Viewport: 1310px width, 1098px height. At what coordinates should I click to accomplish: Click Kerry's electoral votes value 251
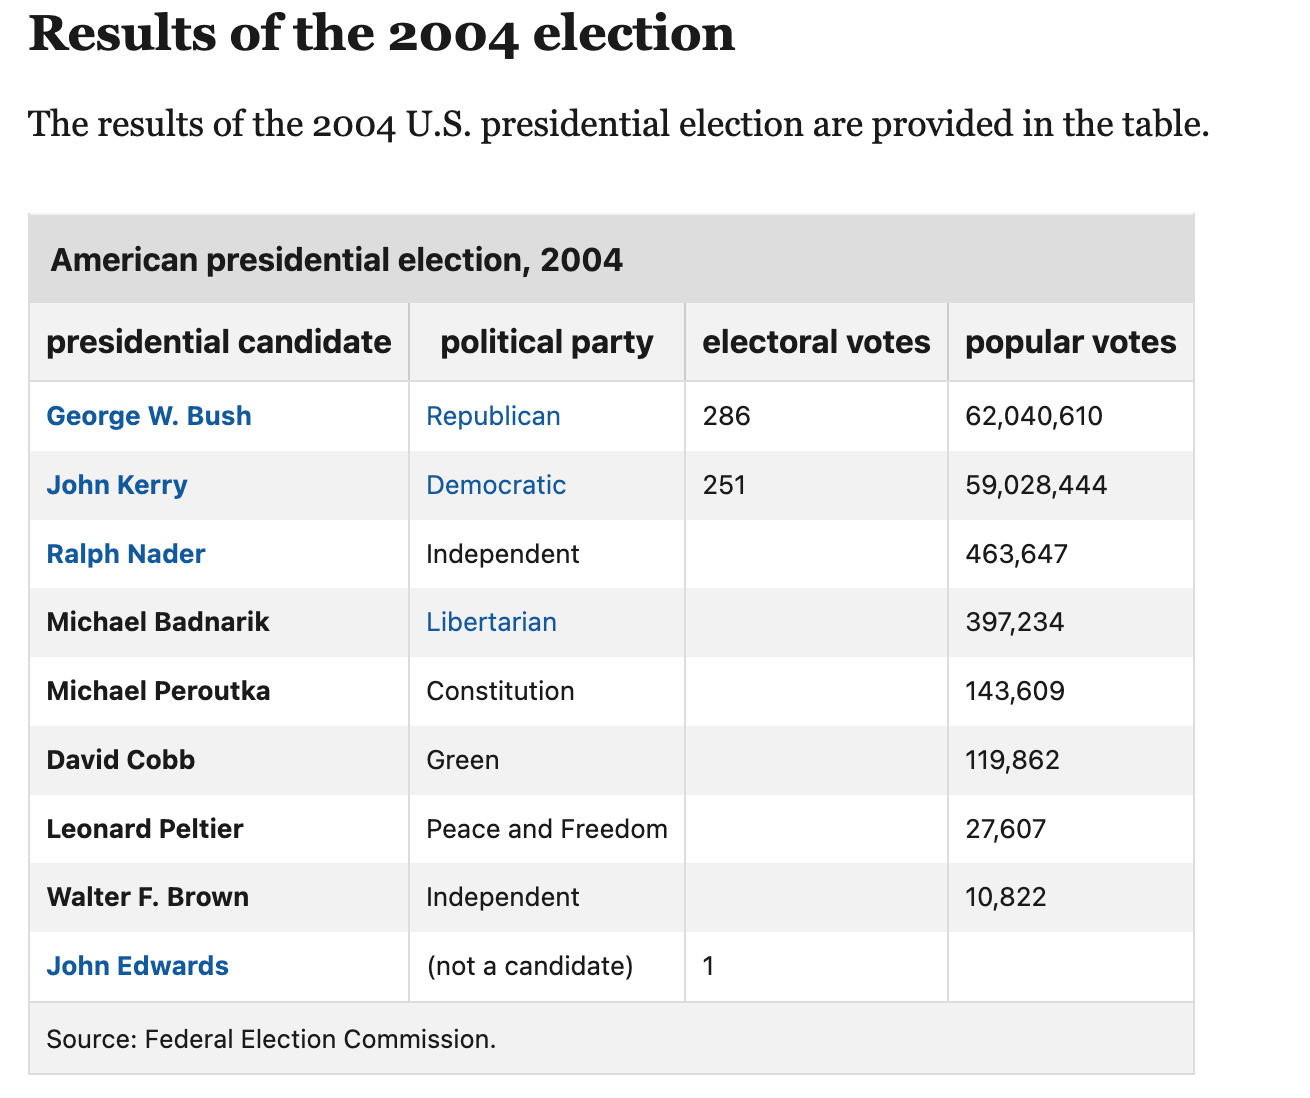click(x=724, y=485)
